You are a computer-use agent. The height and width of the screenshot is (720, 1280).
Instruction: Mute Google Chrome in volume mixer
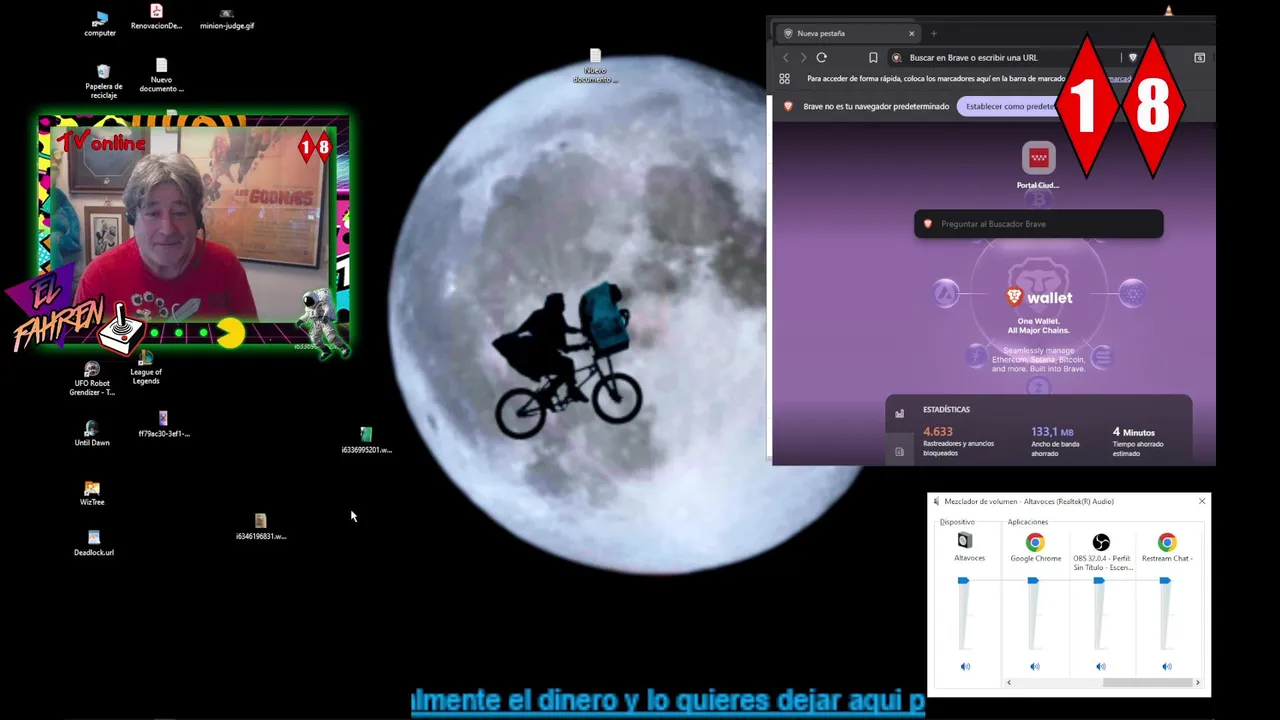point(1035,666)
